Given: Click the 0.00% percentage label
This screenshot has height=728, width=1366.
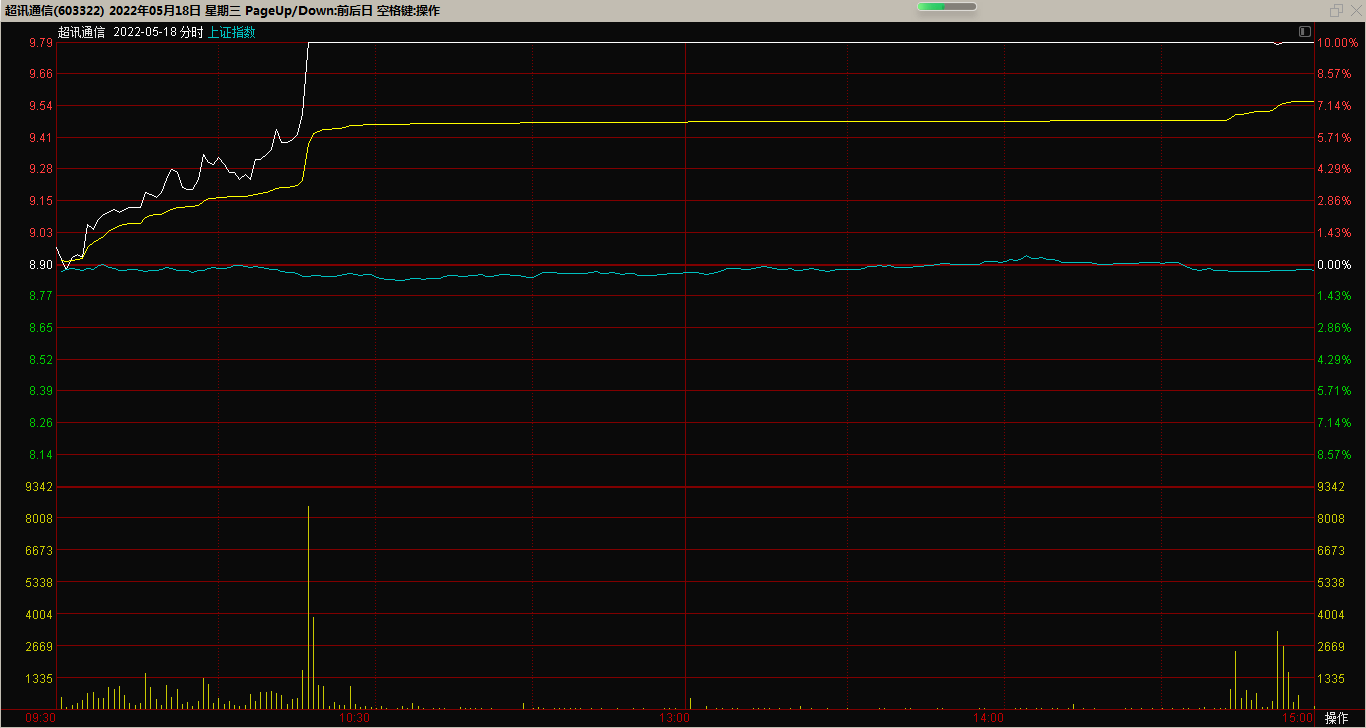Looking at the screenshot, I should [x=1334, y=265].
